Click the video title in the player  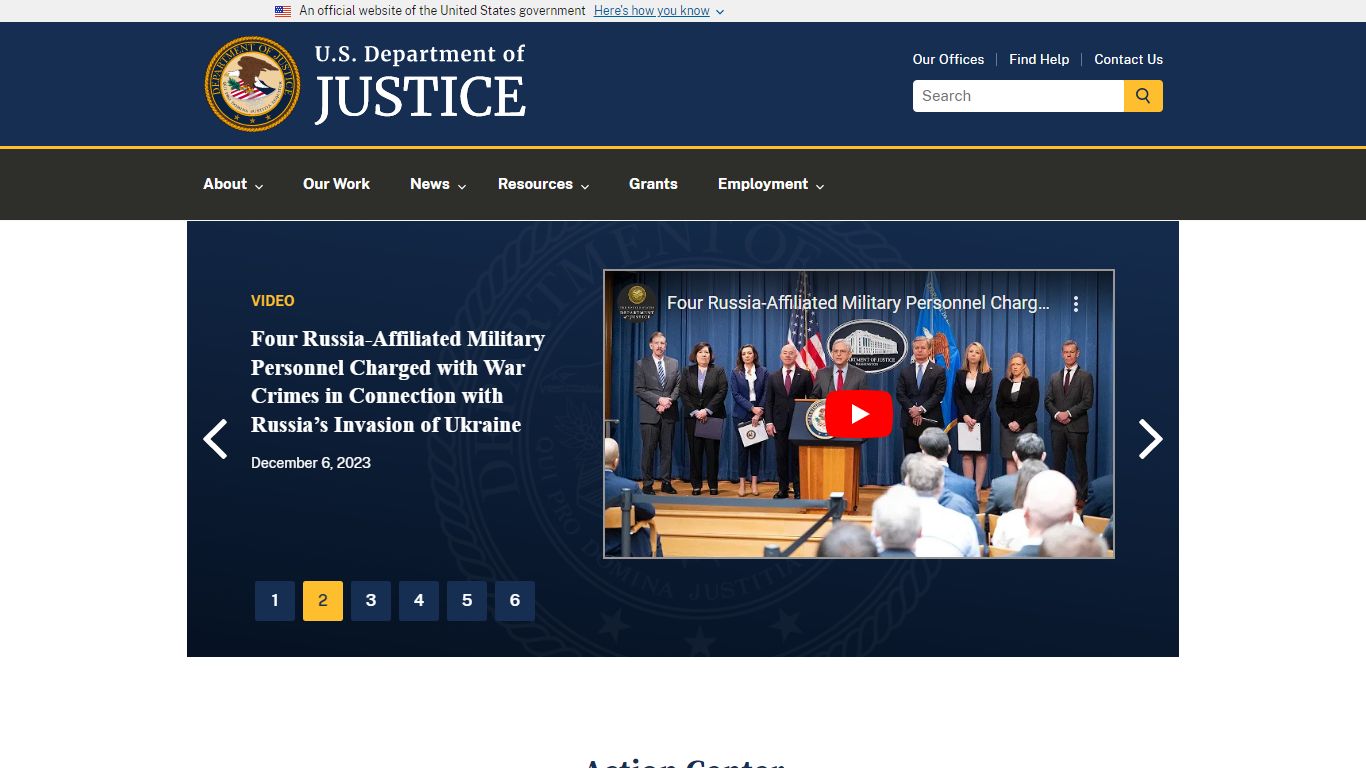[x=858, y=303]
